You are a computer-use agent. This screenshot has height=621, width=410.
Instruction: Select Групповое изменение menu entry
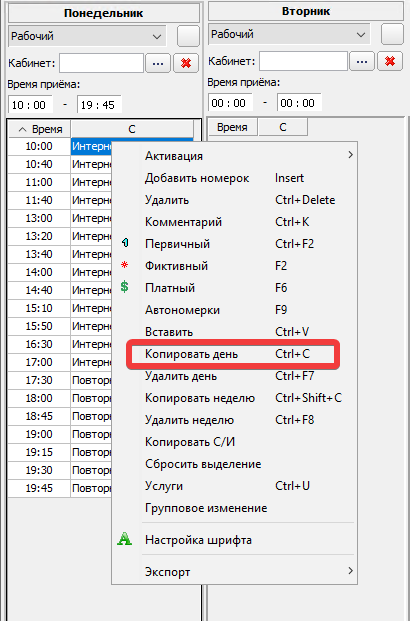(235, 508)
